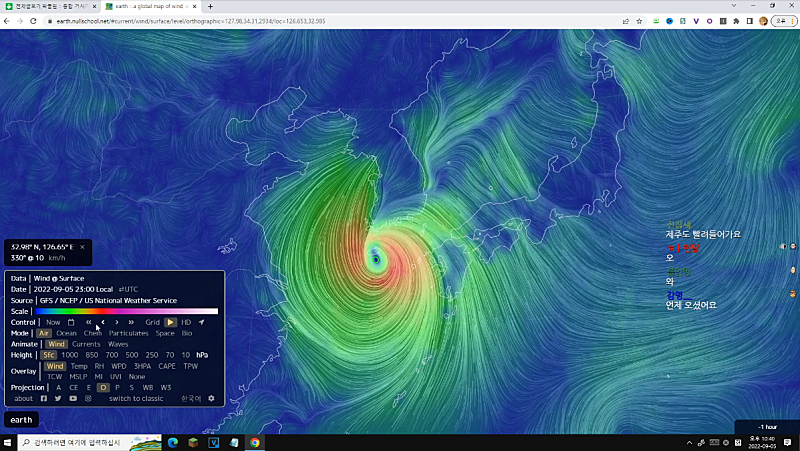Select the Ocean mode

click(66, 333)
